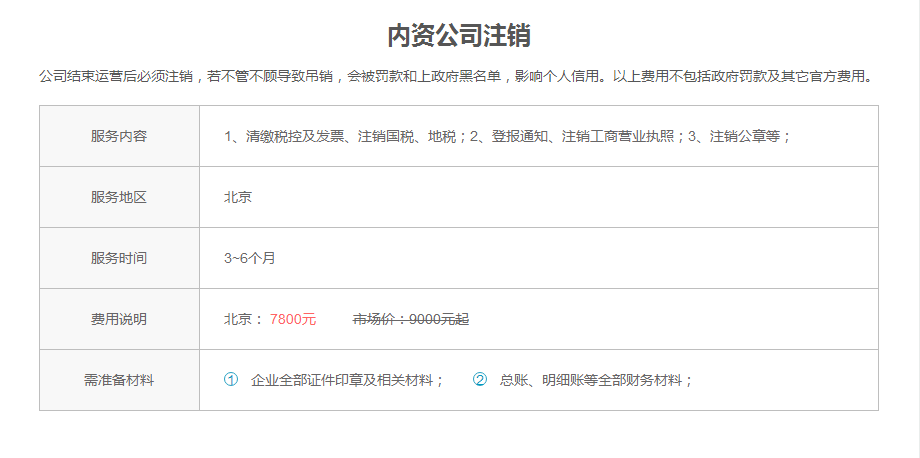Screen dimensions: 920x458
Task: Click the 北京 service region value
Action: [238, 197]
